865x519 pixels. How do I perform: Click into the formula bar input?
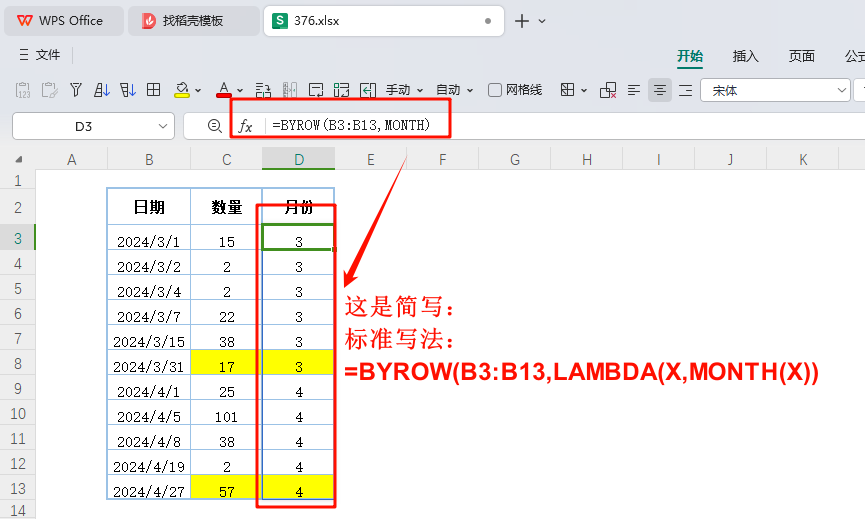point(567,126)
